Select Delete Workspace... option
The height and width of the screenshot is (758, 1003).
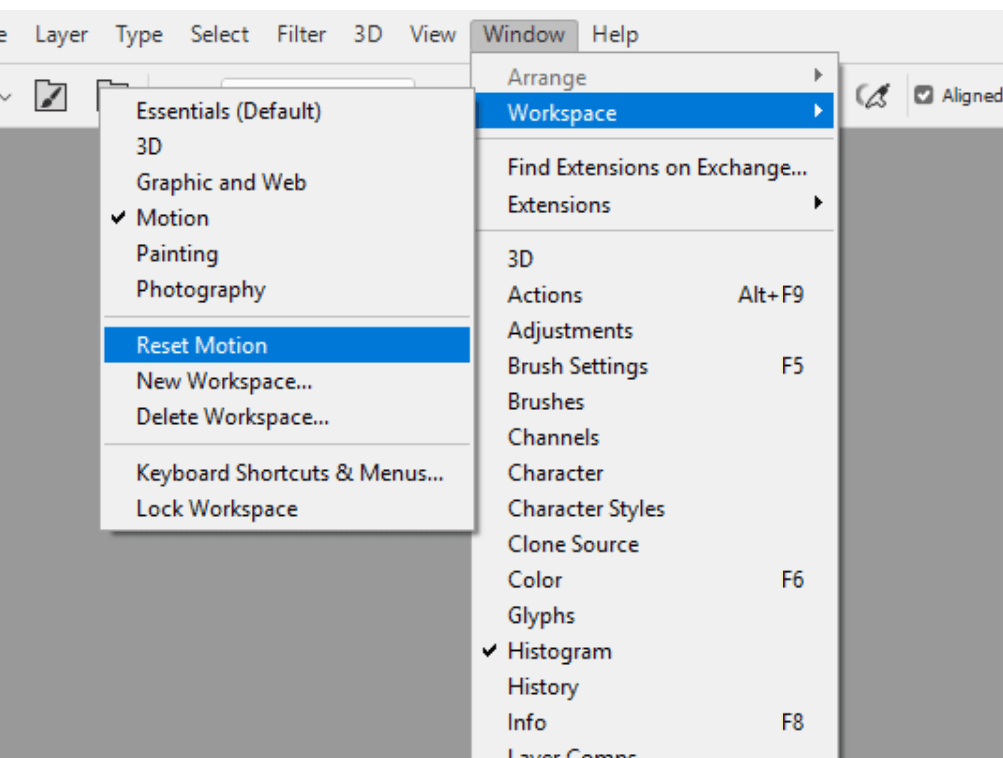tap(232, 417)
